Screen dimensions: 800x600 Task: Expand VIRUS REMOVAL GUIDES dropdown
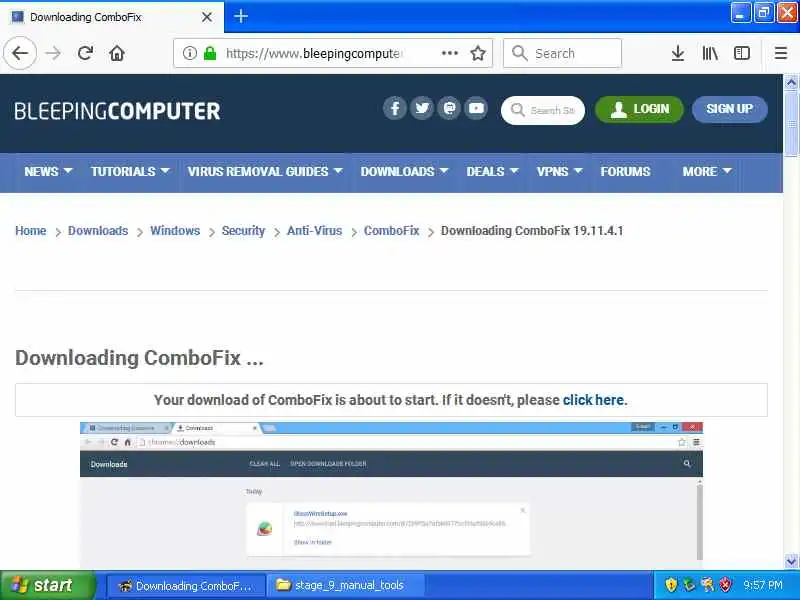[x=265, y=172]
